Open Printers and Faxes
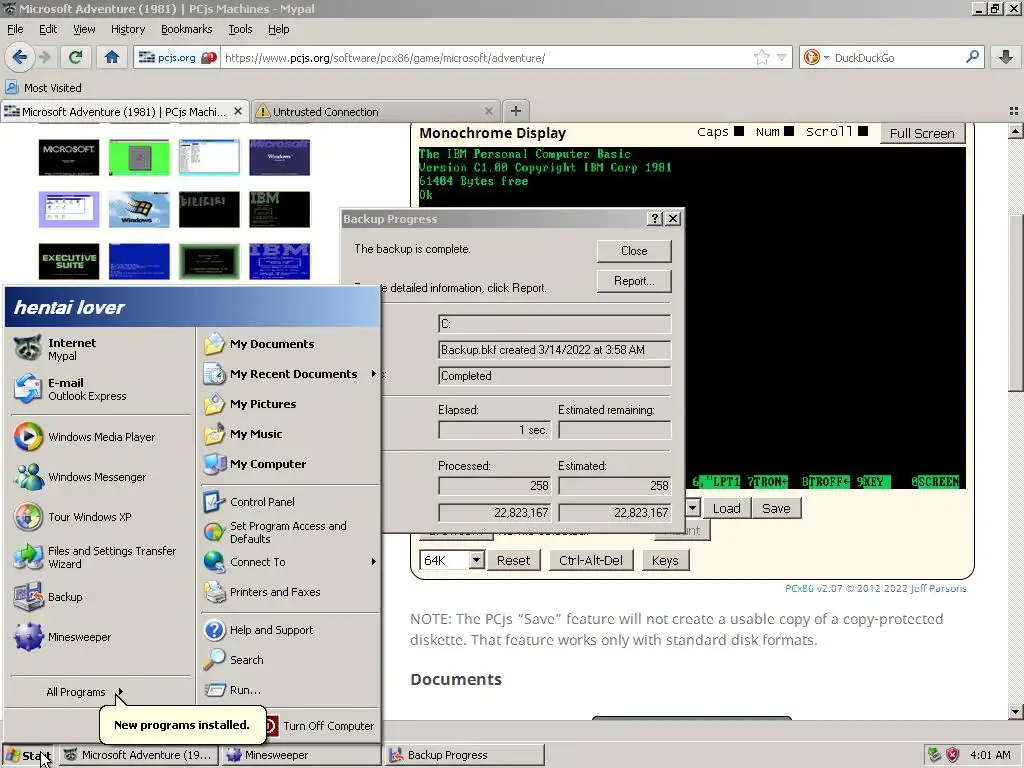Viewport: 1024px width, 768px height. click(289, 592)
